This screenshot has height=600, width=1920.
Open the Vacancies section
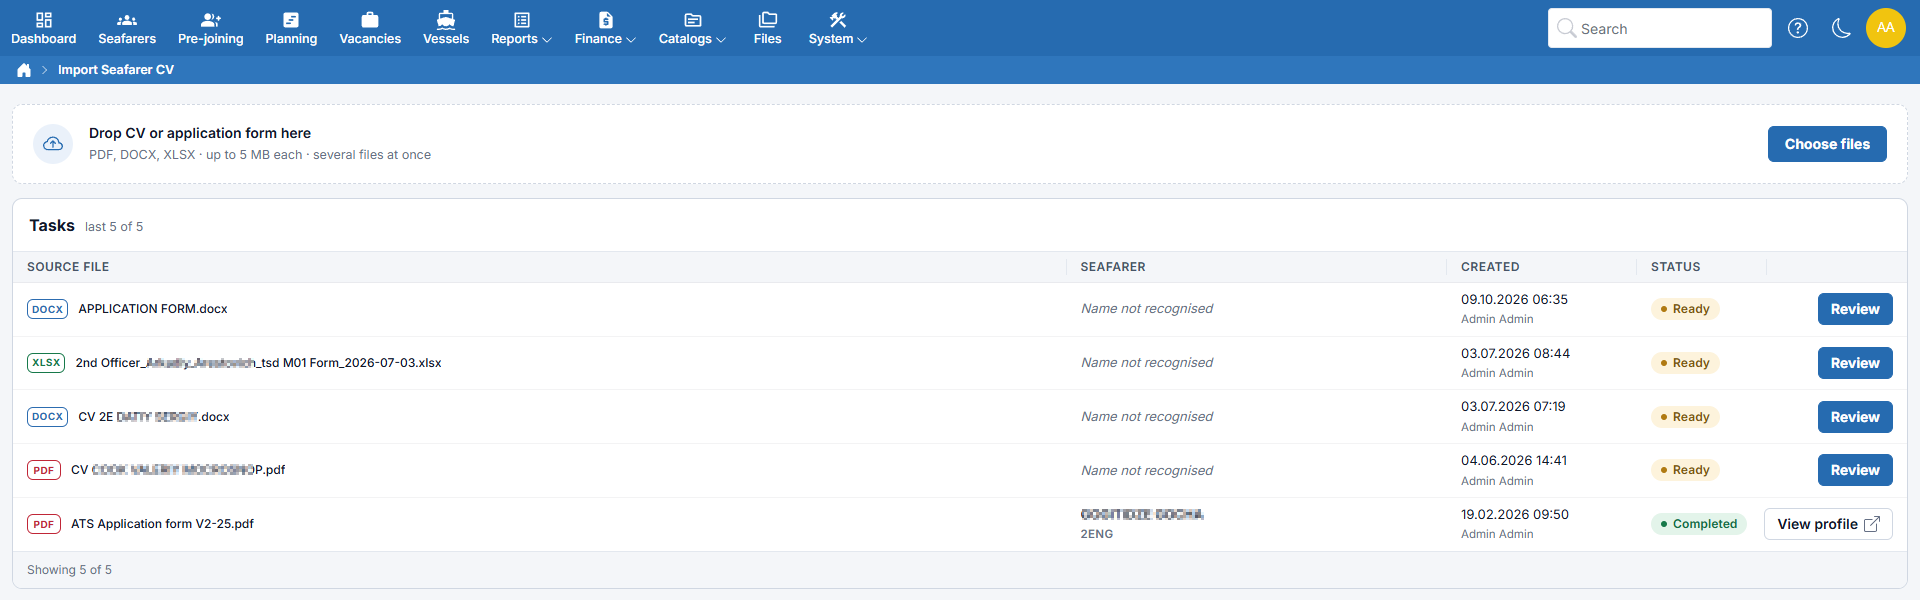[370, 28]
